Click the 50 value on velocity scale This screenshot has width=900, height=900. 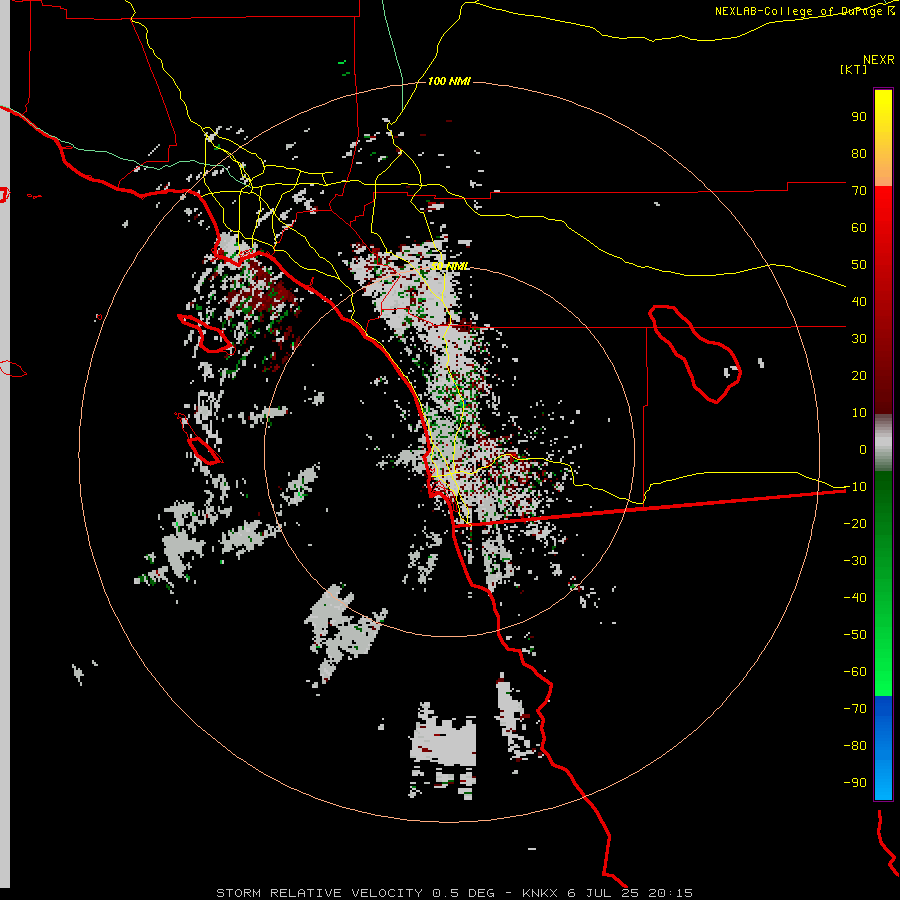click(859, 265)
